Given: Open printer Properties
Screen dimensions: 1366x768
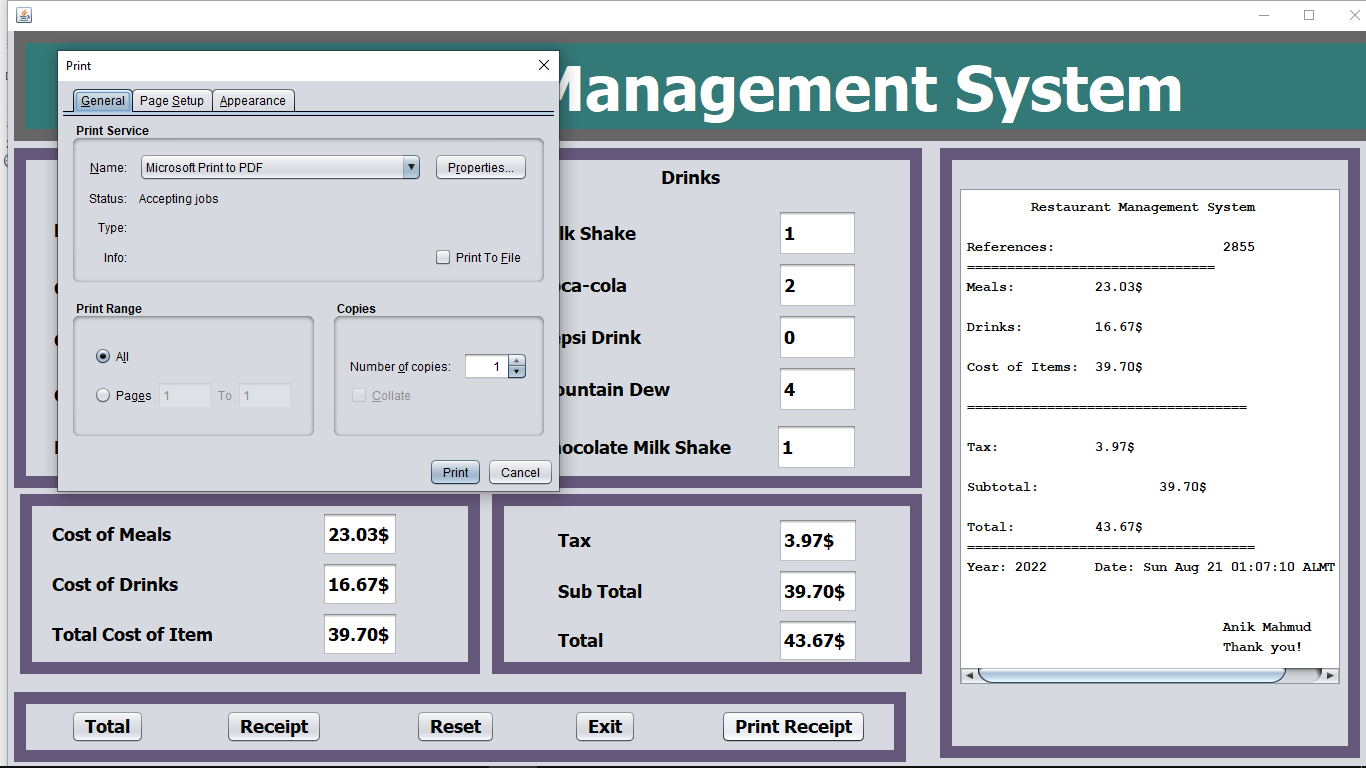Looking at the screenshot, I should pyautogui.click(x=481, y=167).
